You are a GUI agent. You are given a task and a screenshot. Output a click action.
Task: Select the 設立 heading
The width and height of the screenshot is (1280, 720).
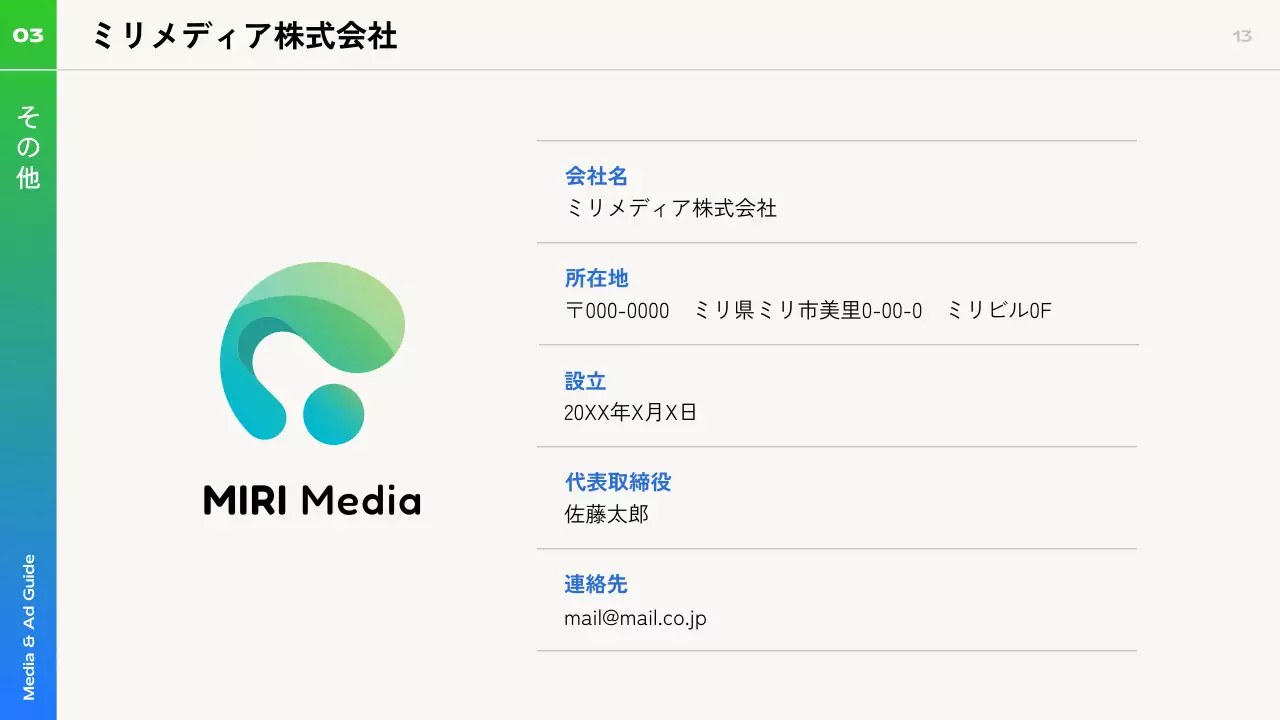[585, 381]
